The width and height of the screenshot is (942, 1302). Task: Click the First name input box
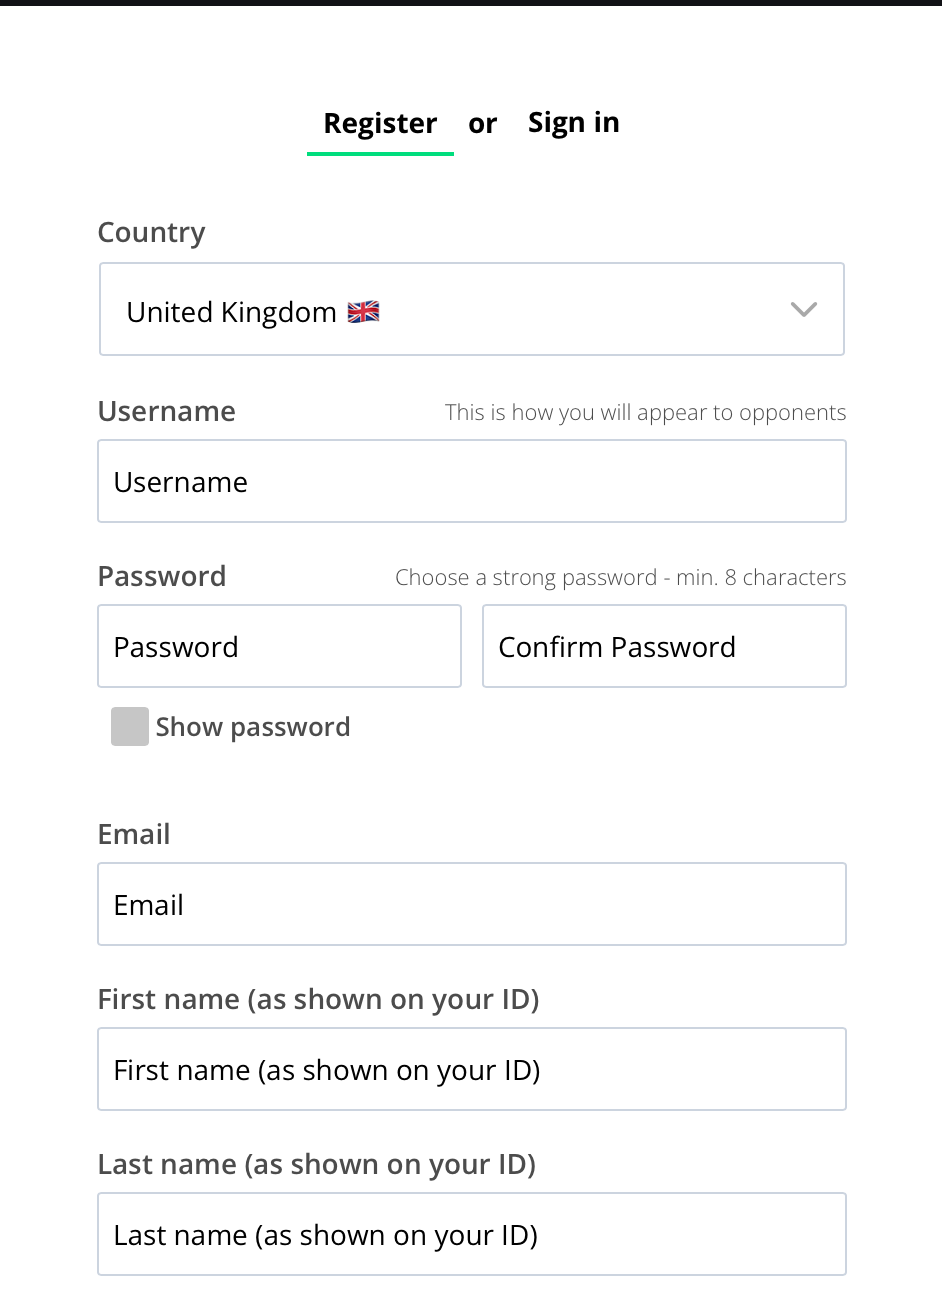pos(472,1069)
